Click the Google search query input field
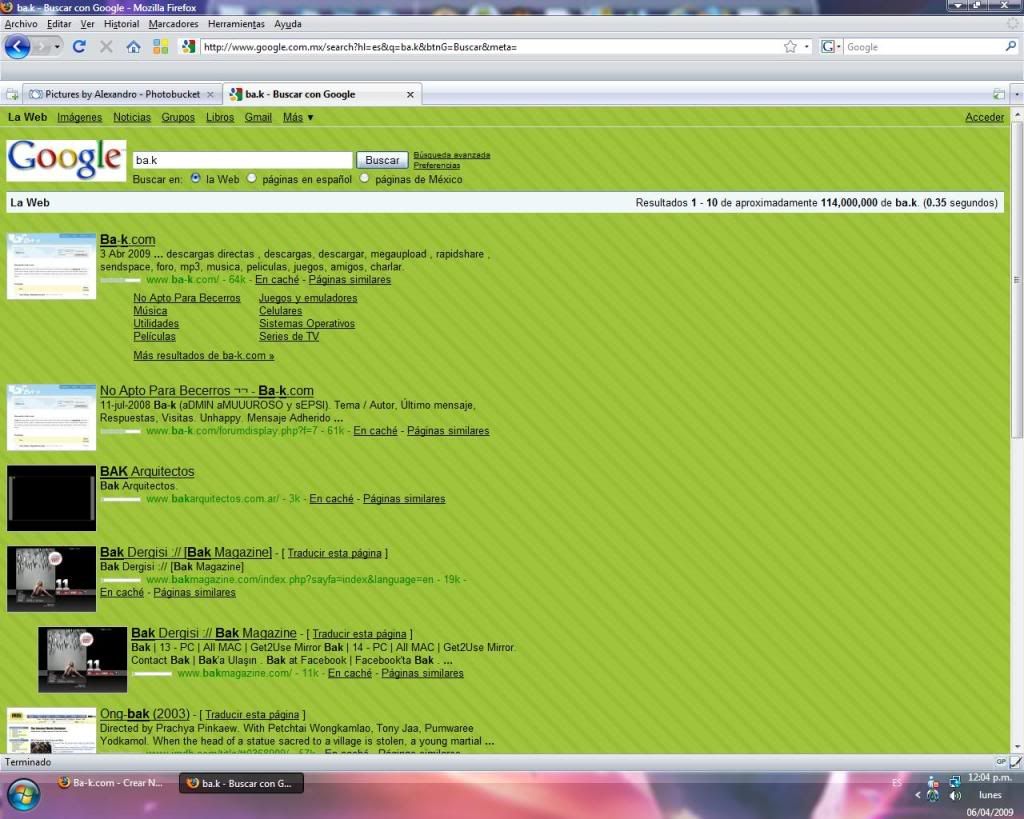Viewport: 1024px width, 819px height. (242, 160)
